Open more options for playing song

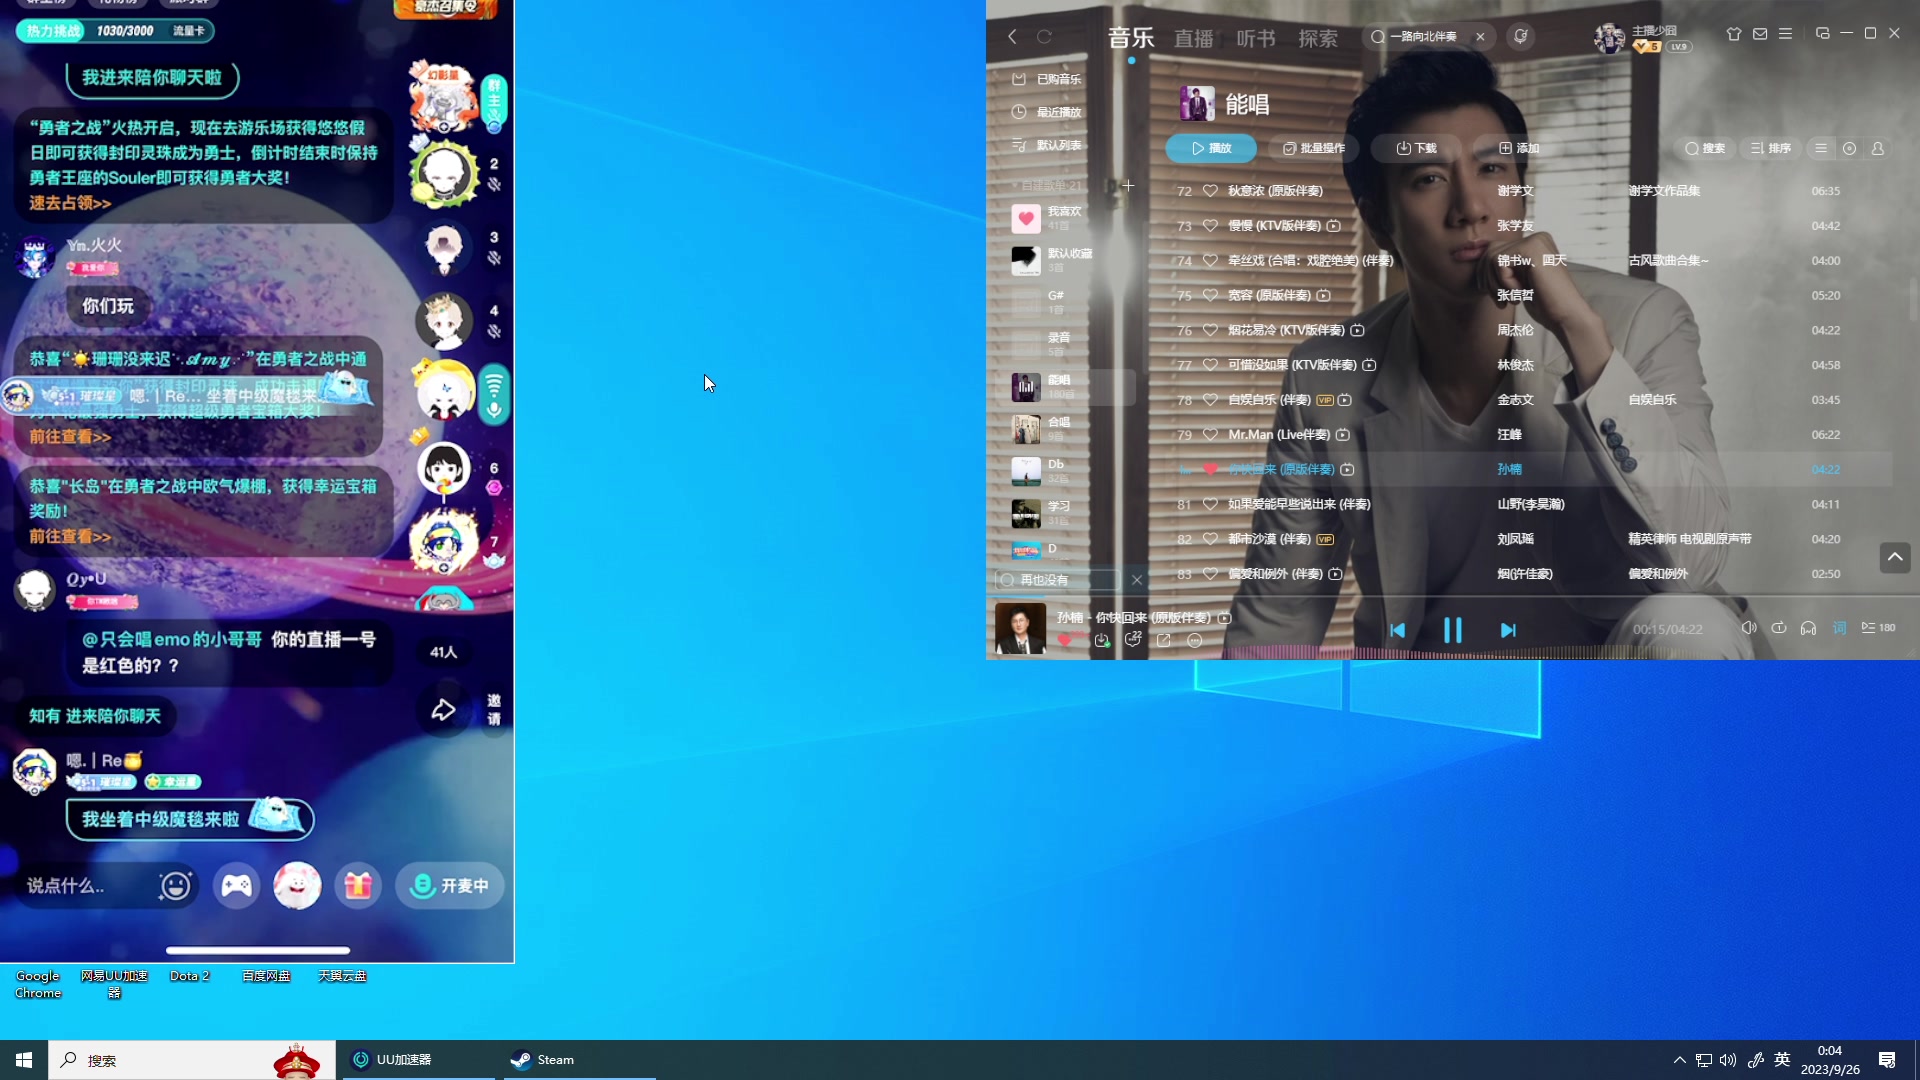(1194, 641)
